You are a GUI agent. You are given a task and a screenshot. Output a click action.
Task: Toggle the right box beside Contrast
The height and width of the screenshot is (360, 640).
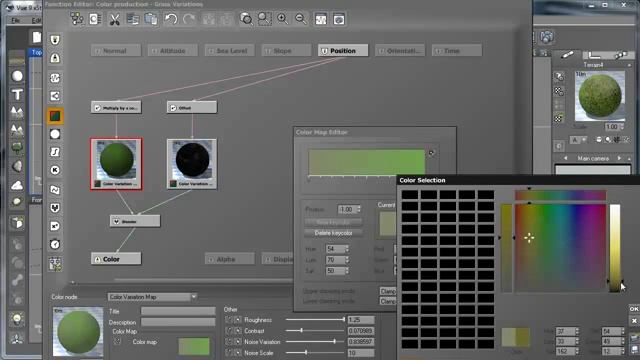[238, 331]
